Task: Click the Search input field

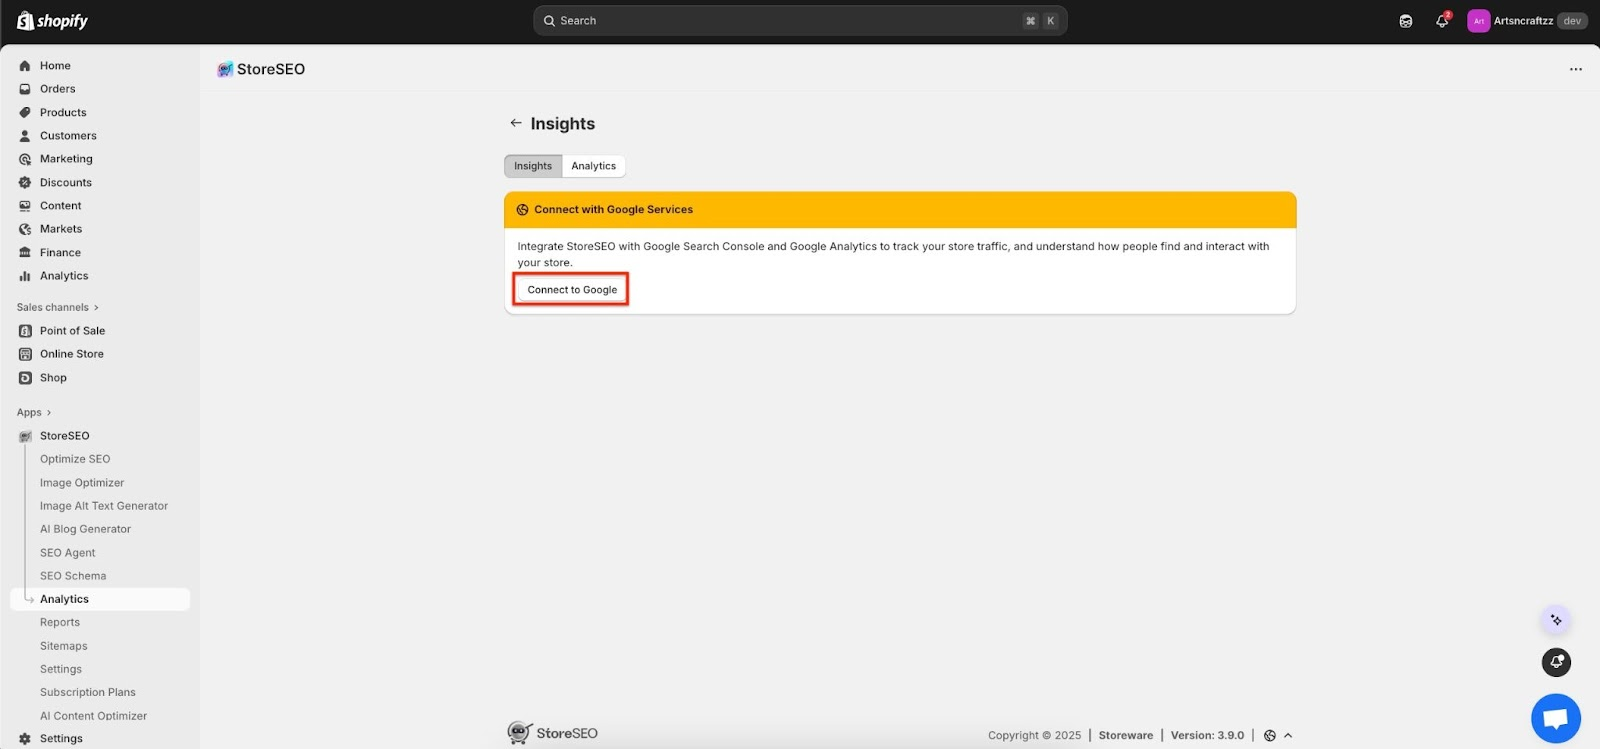Action: tap(800, 21)
